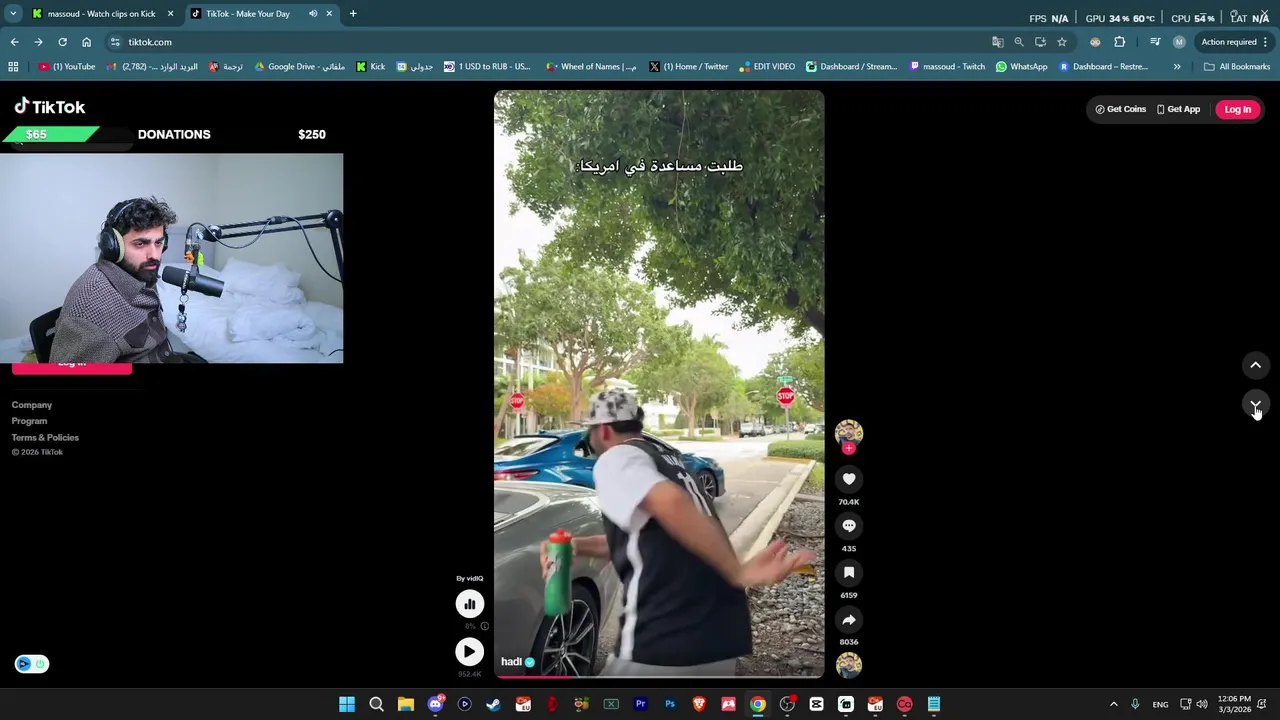Open the system volume speaker icon
Image resolution: width=1280 pixels, height=720 pixels.
point(1202,704)
